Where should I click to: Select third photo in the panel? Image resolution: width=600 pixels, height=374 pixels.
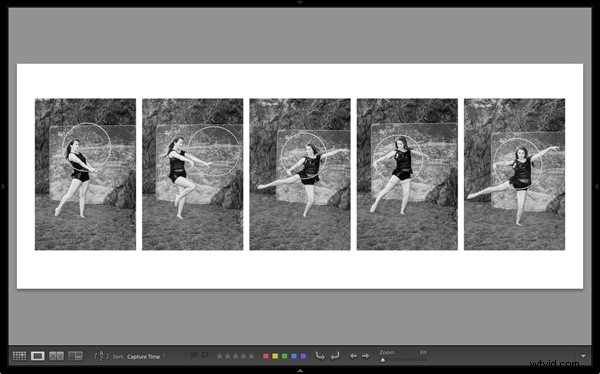300,174
